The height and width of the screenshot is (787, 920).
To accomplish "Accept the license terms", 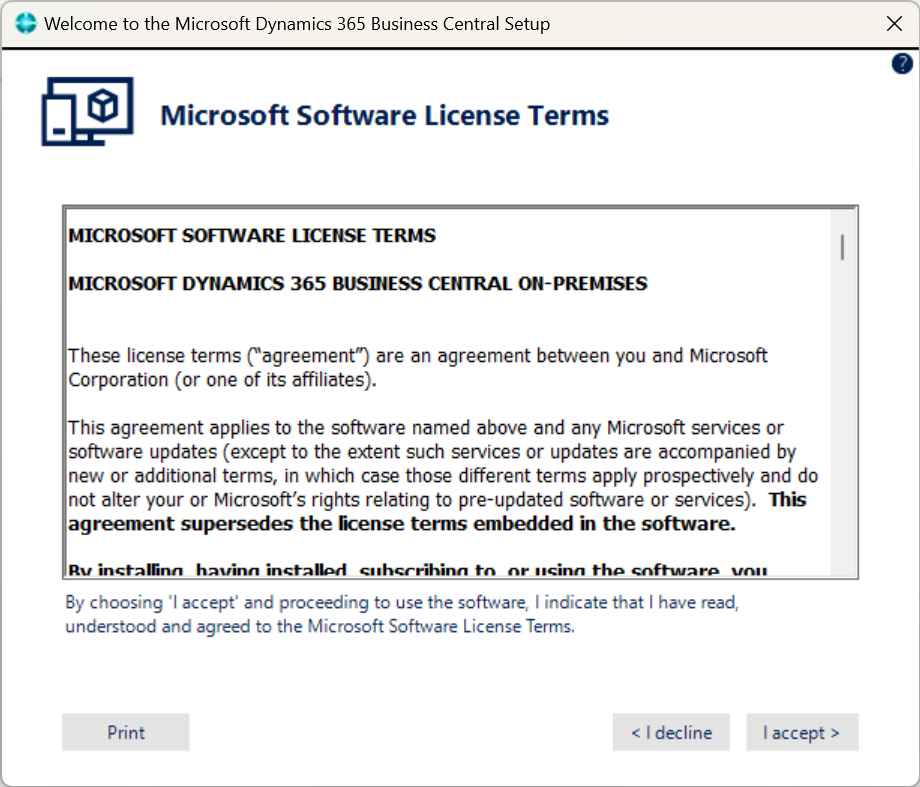I will point(801,732).
